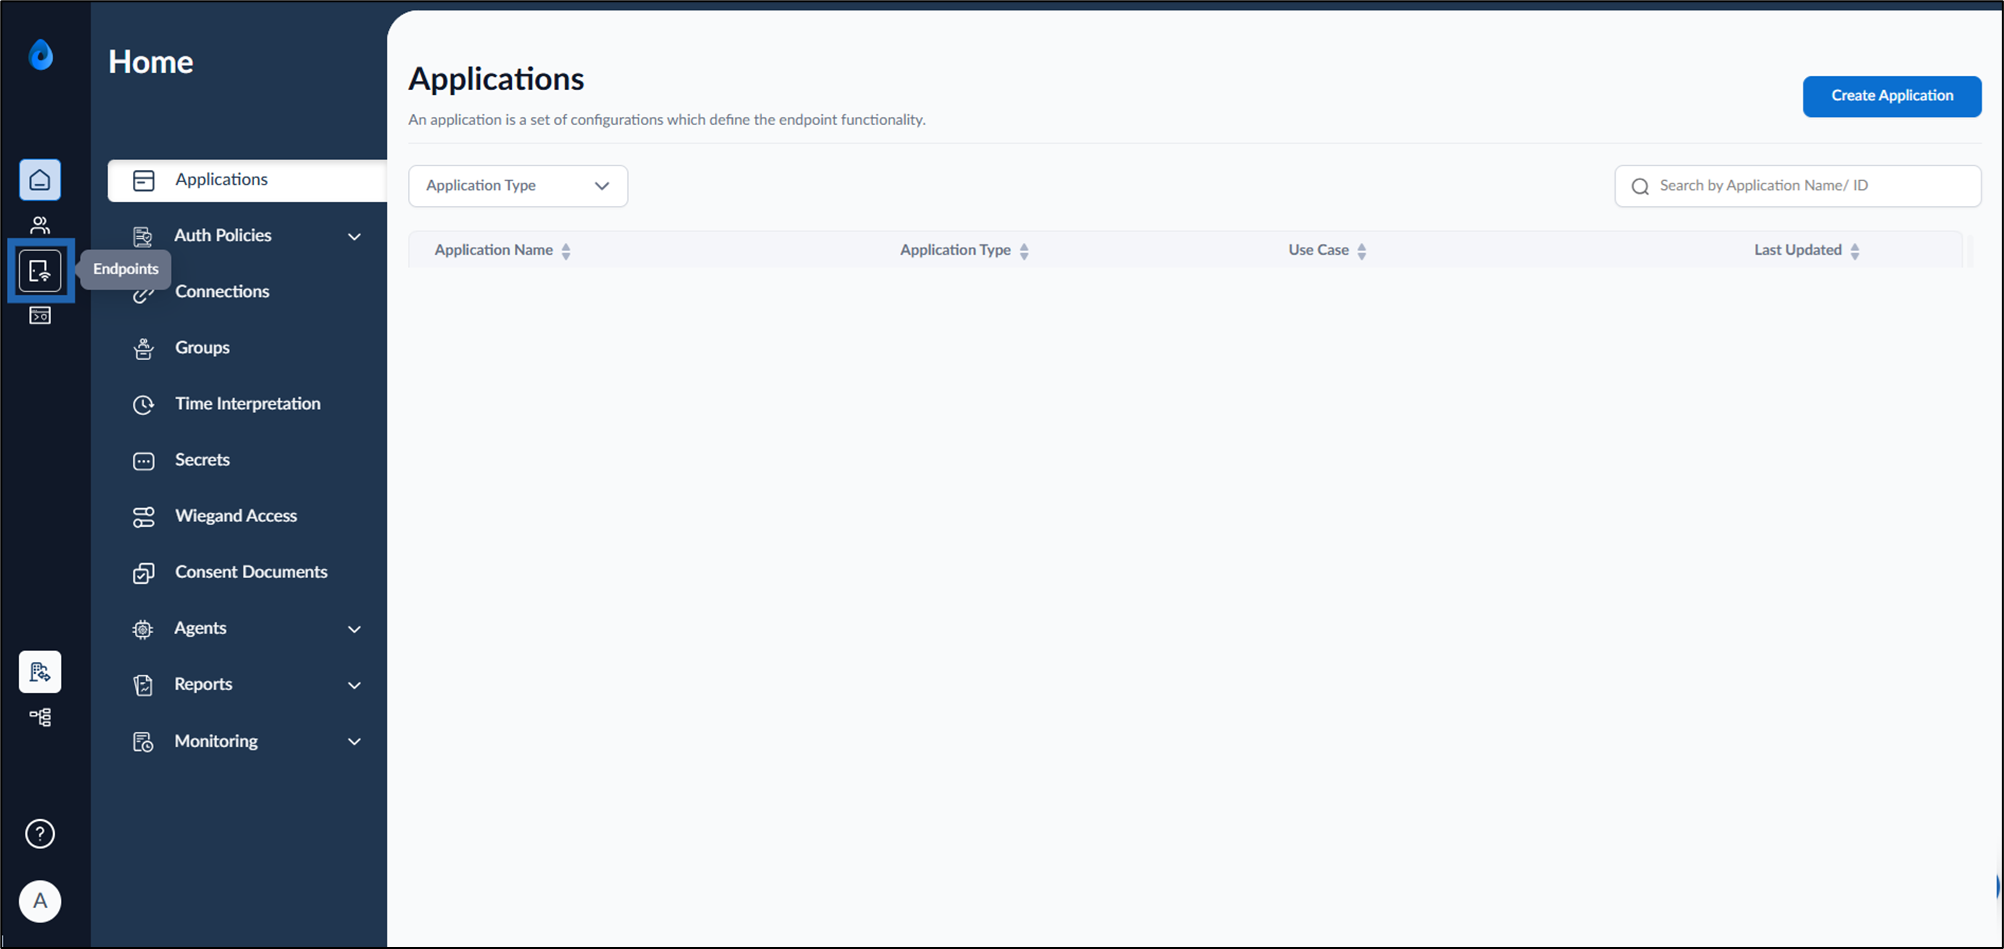Open the Application Type dropdown filter

click(518, 186)
